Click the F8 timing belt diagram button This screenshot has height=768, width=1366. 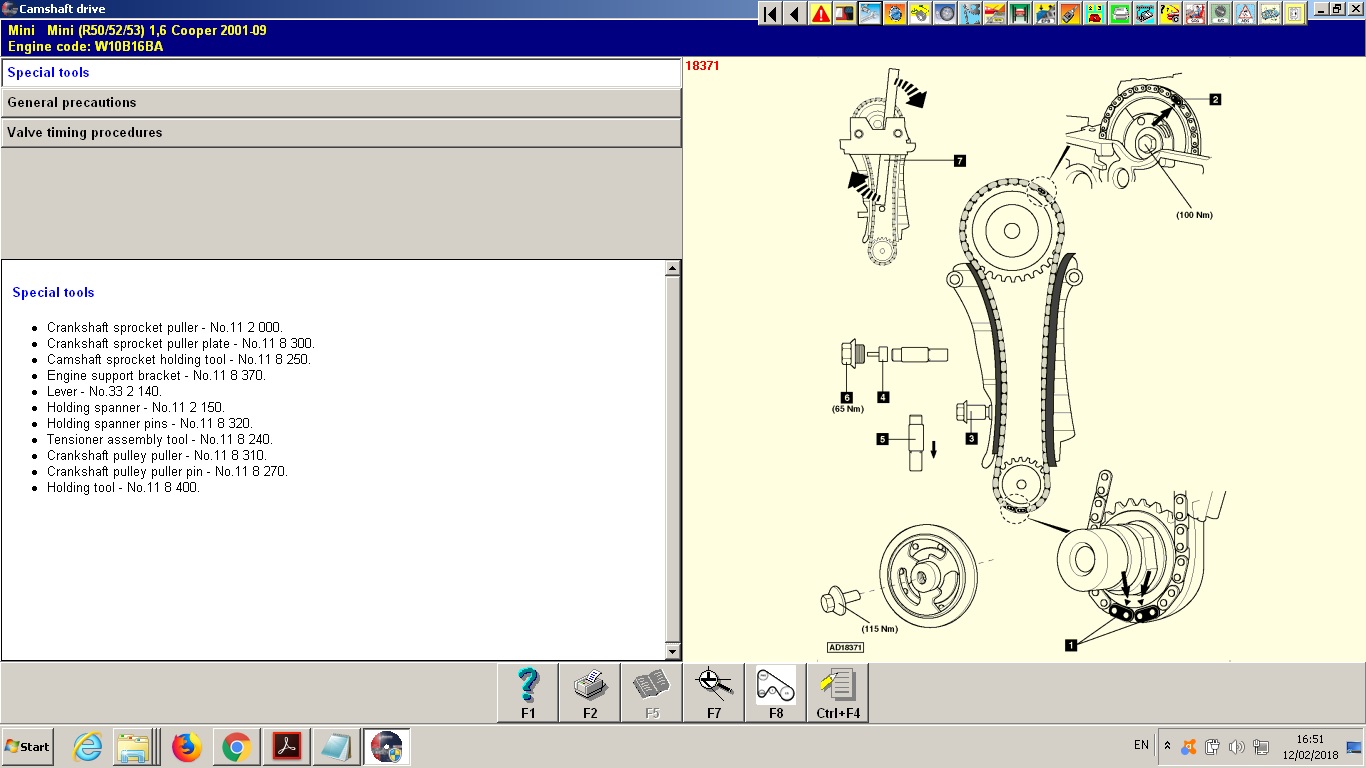(x=776, y=692)
